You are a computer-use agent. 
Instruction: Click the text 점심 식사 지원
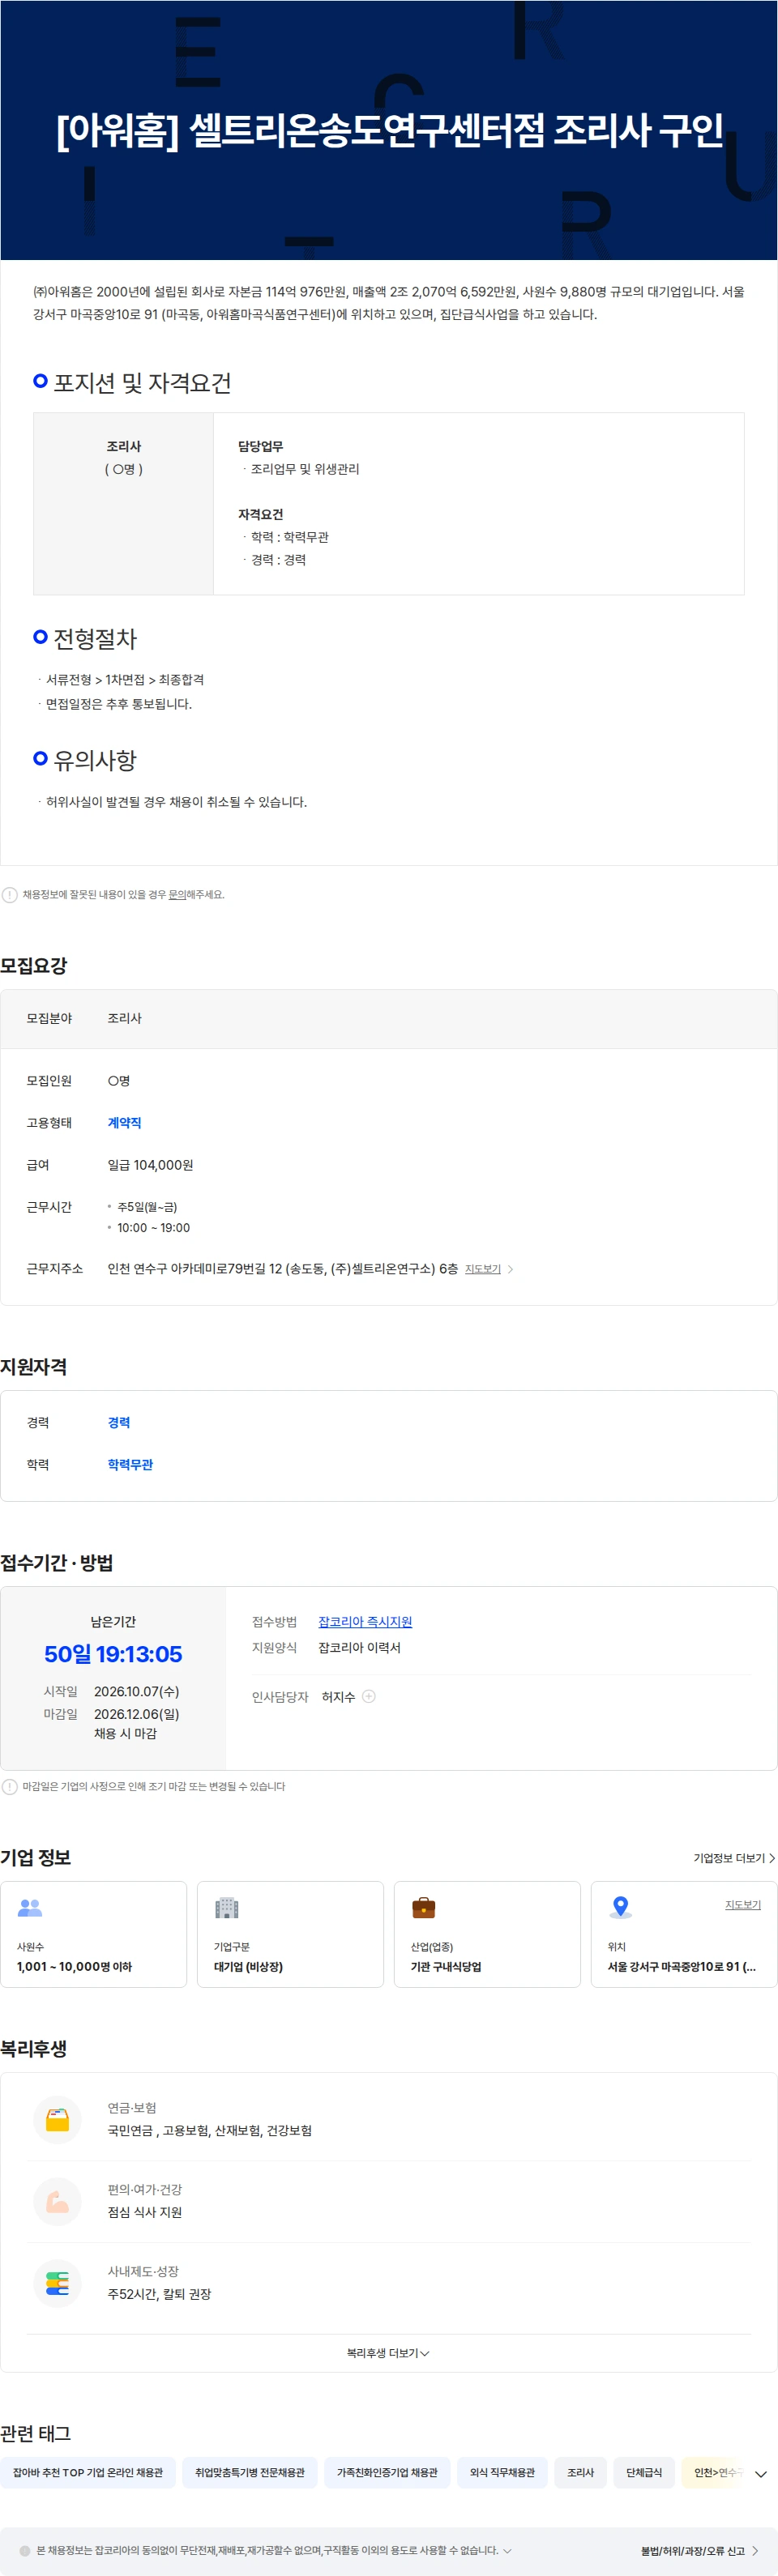pyautogui.click(x=145, y=2212)
